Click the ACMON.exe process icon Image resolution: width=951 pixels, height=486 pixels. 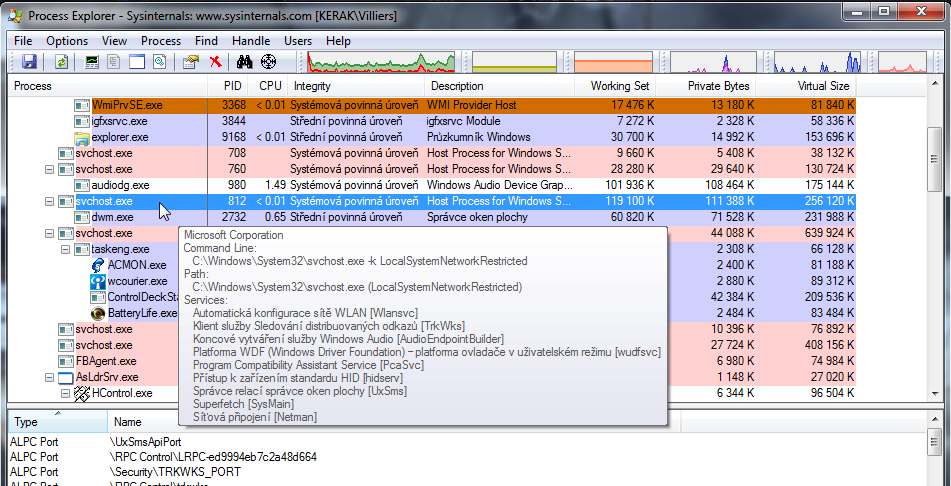[x=98, y=265]
